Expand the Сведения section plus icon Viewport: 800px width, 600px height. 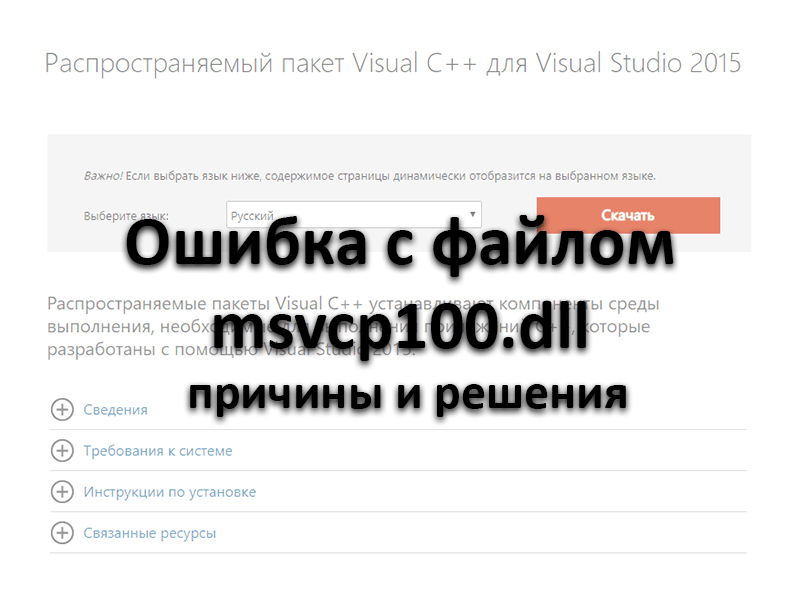[x=62, y=410]
